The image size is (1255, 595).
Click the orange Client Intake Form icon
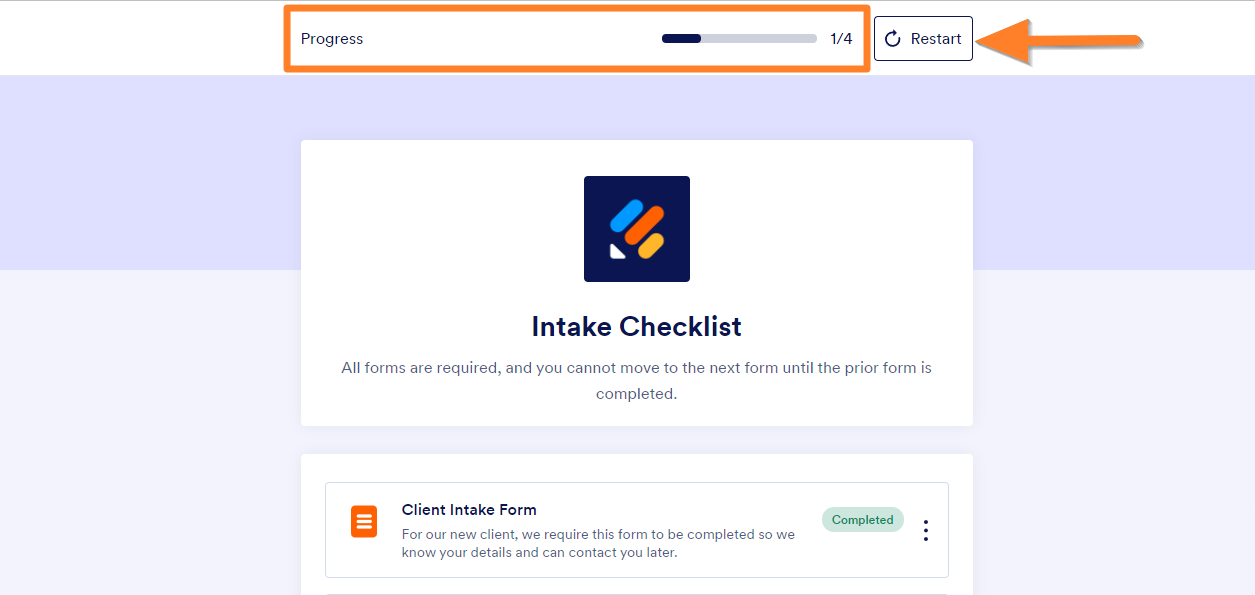tap(364, 521)
